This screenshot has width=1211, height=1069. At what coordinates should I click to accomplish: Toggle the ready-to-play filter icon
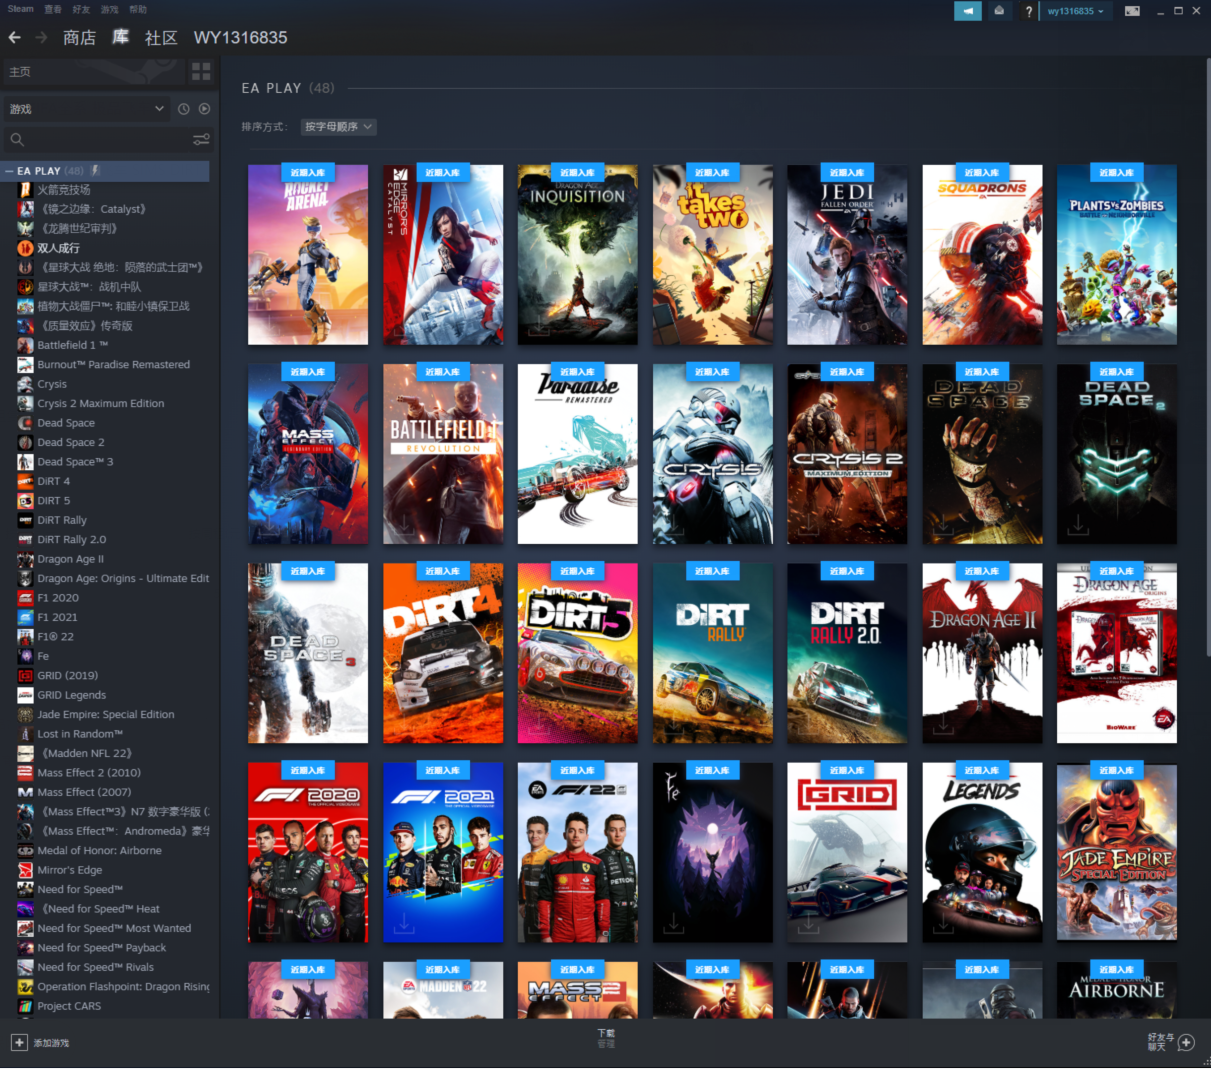click(x=204, y=109)
